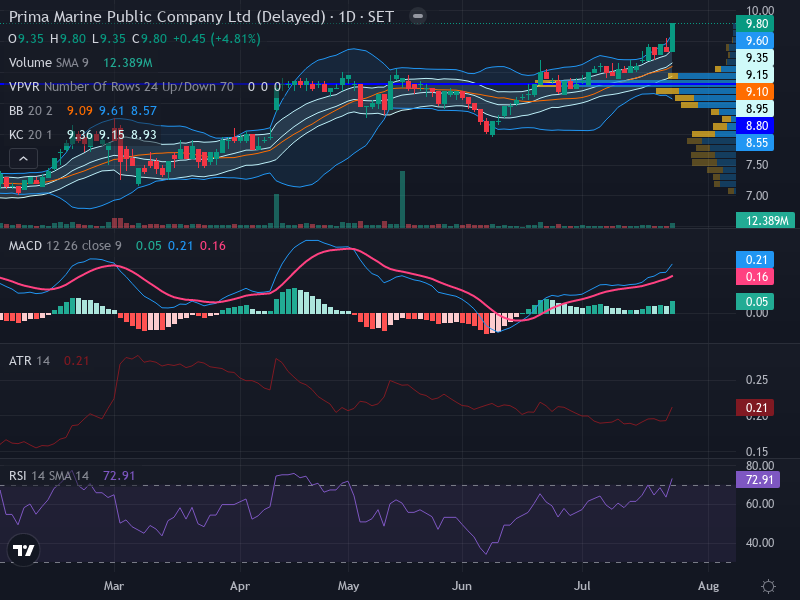Click the Jun label on time axis

point(462,586)
